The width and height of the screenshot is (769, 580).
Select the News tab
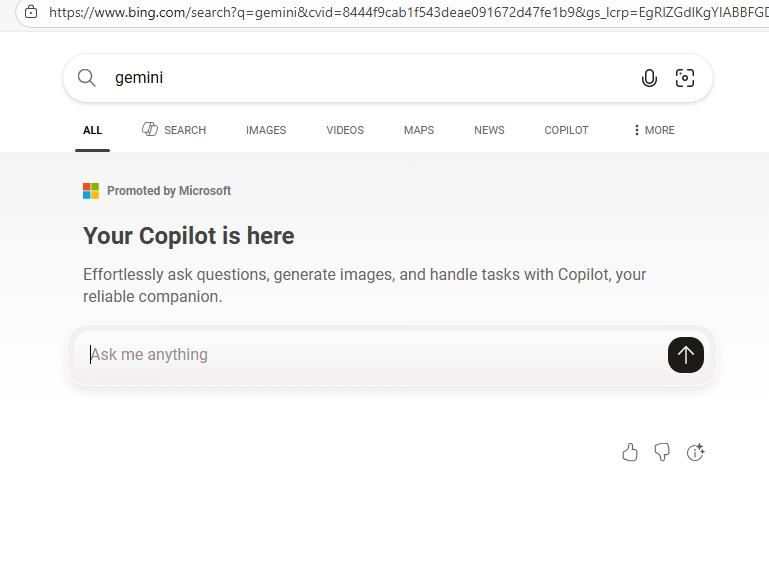tap(489, 130)
